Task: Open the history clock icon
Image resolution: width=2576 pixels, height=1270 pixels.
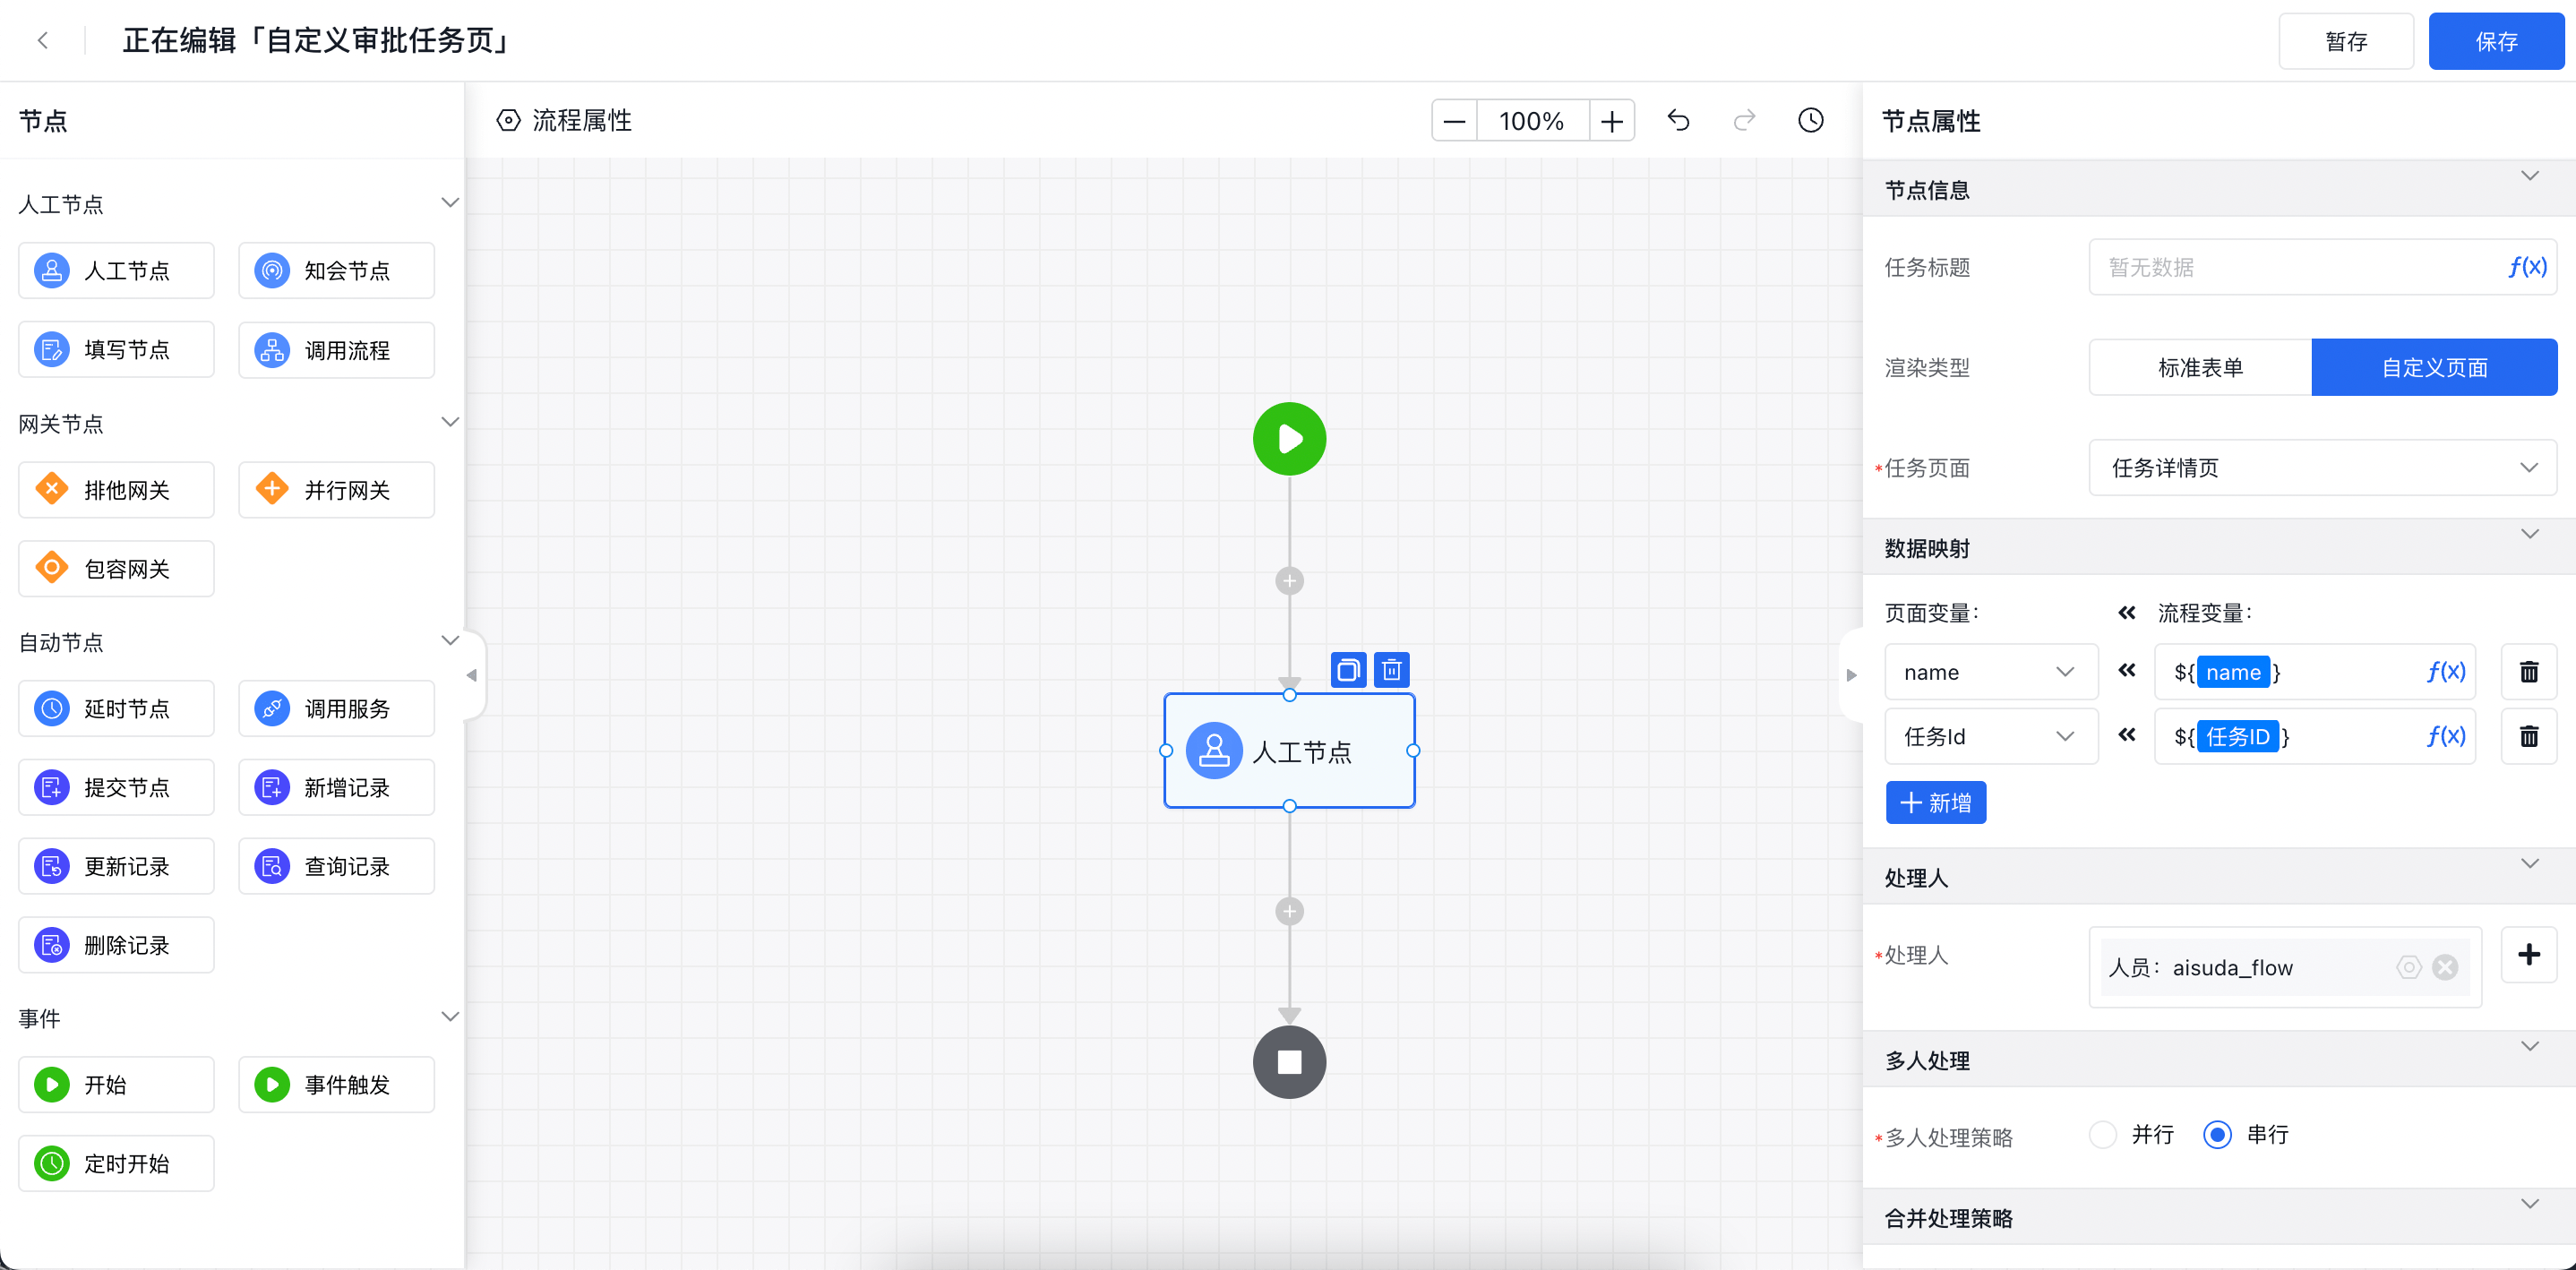Action: click(1811, 121)
